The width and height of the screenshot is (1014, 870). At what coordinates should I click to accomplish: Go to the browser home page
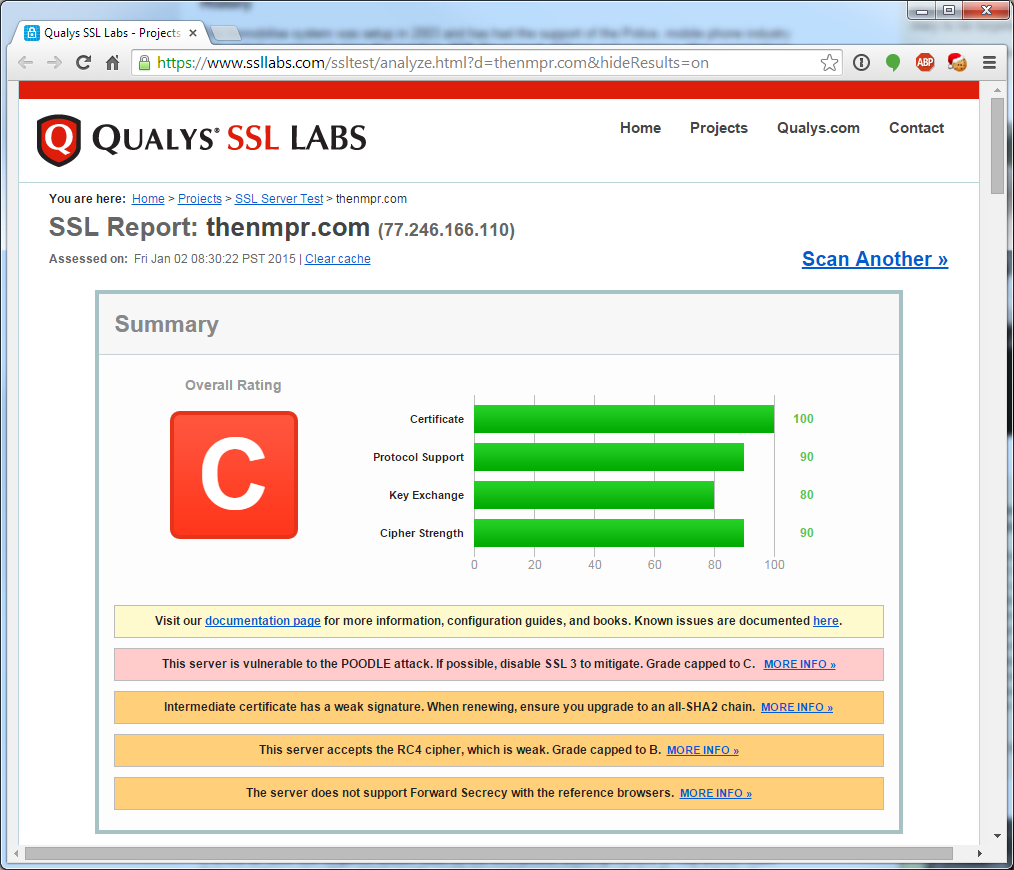click(x=113, y=62)
